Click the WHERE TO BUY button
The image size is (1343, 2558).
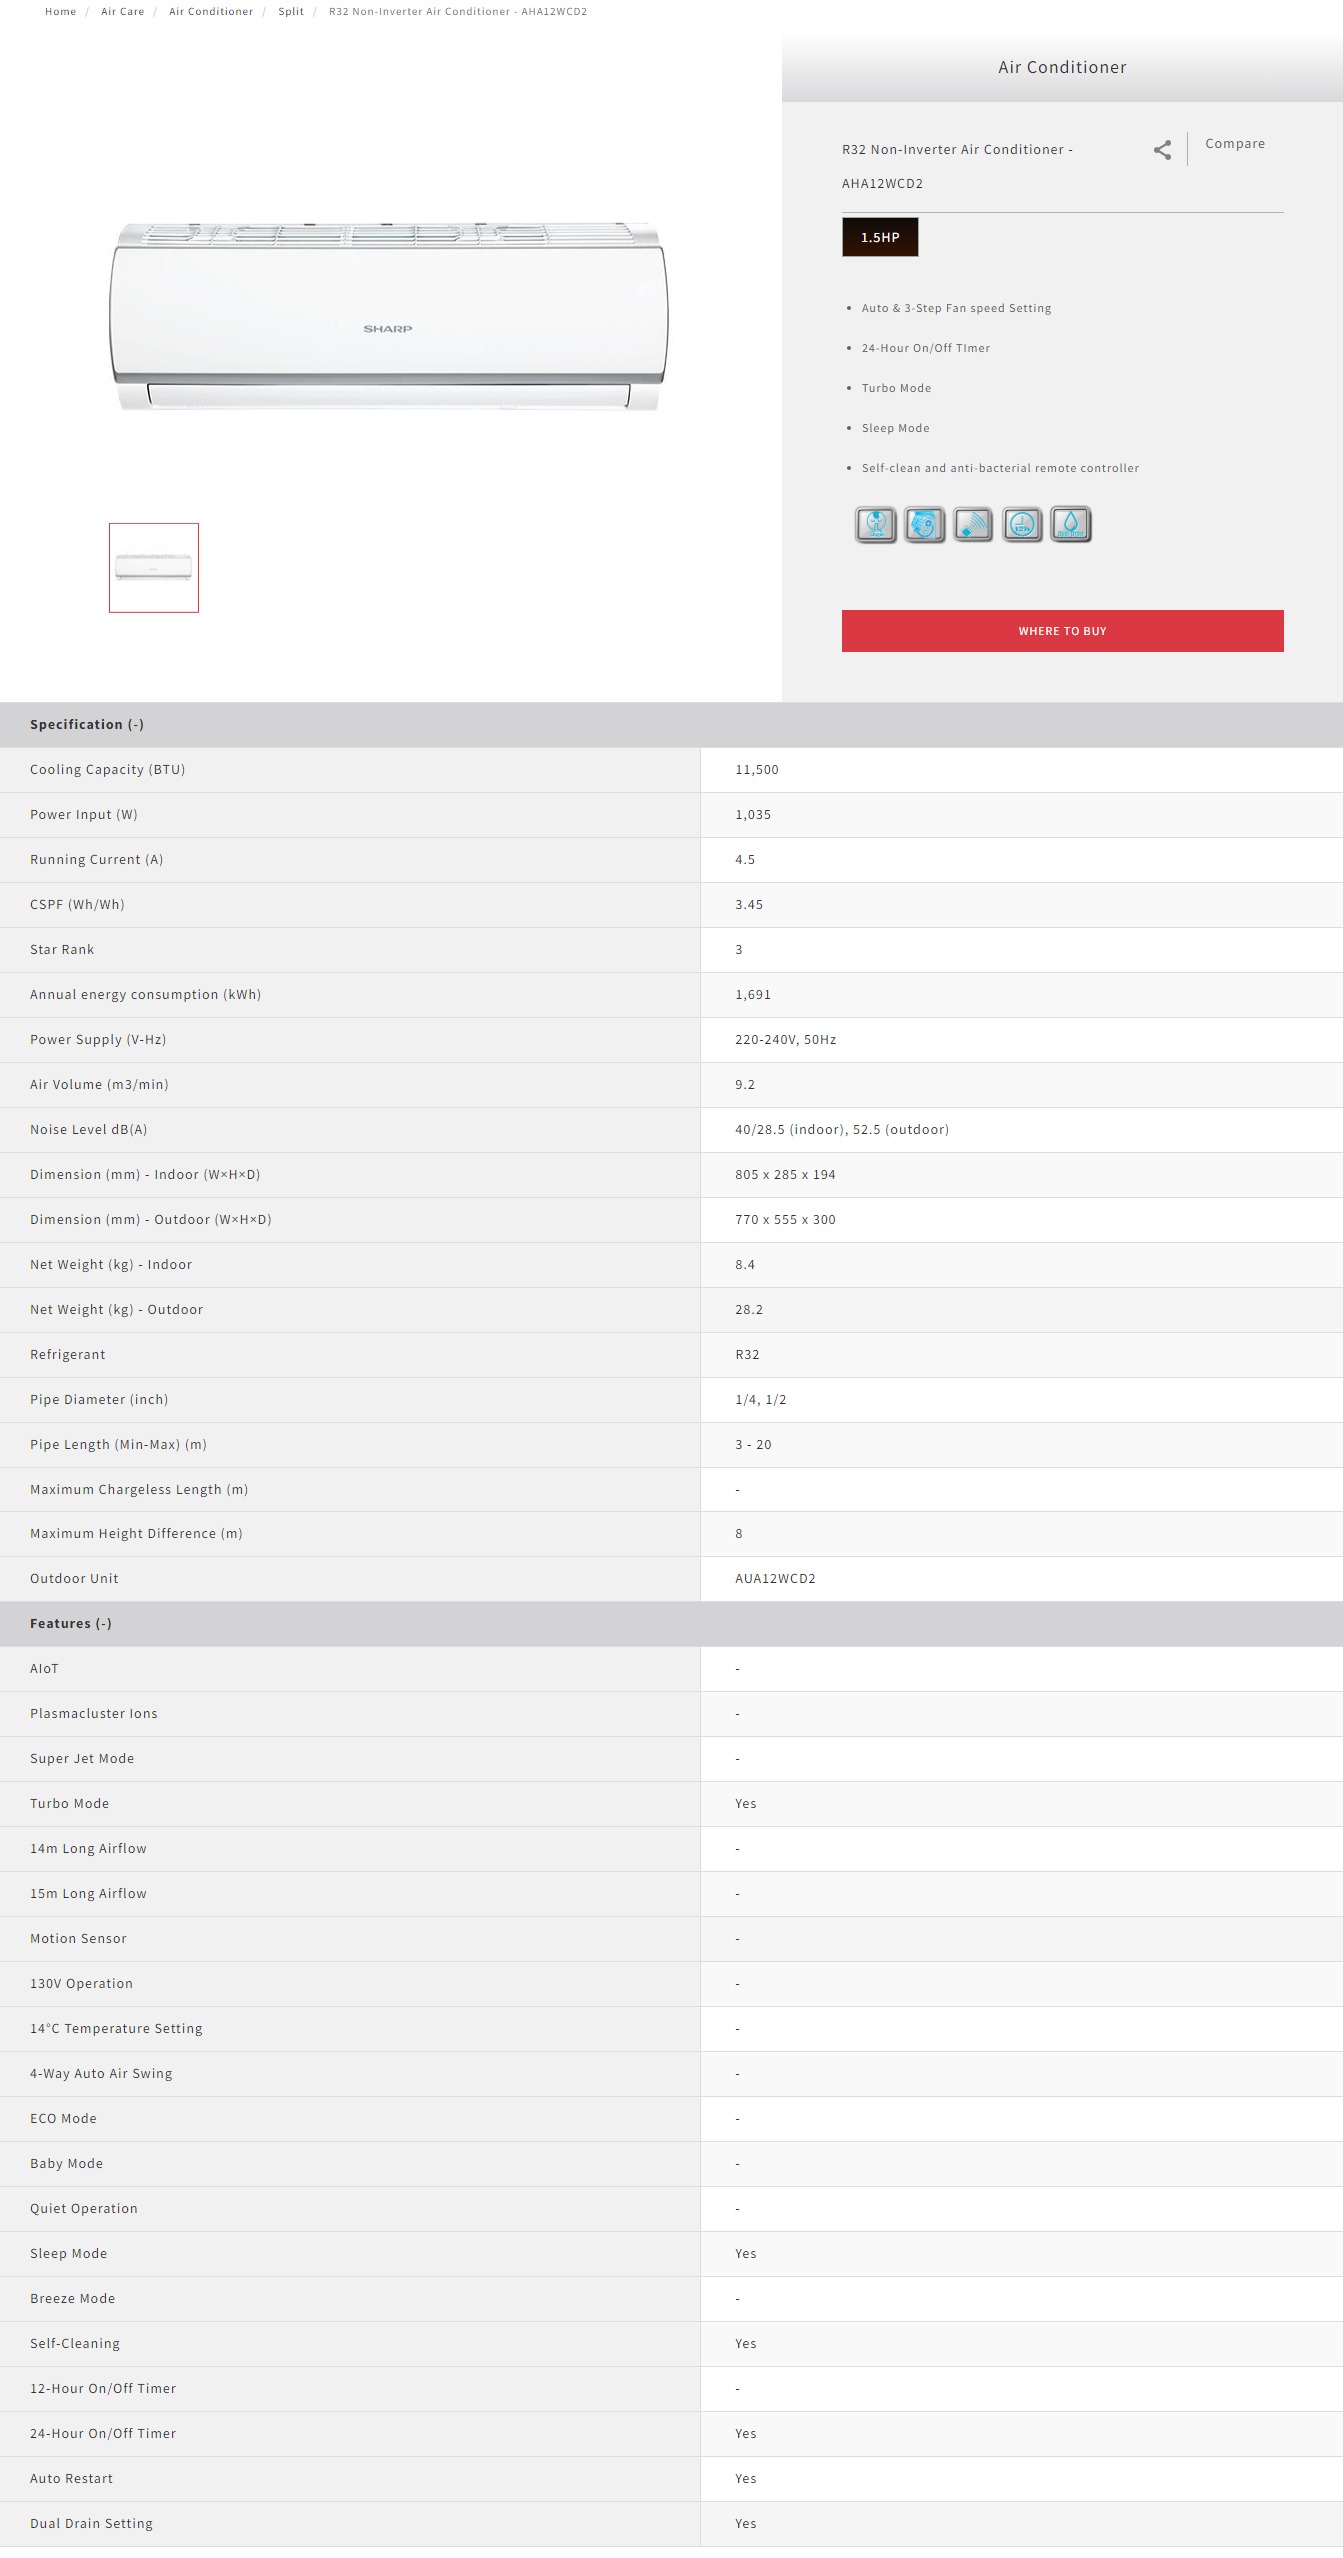pos(1062,631)
